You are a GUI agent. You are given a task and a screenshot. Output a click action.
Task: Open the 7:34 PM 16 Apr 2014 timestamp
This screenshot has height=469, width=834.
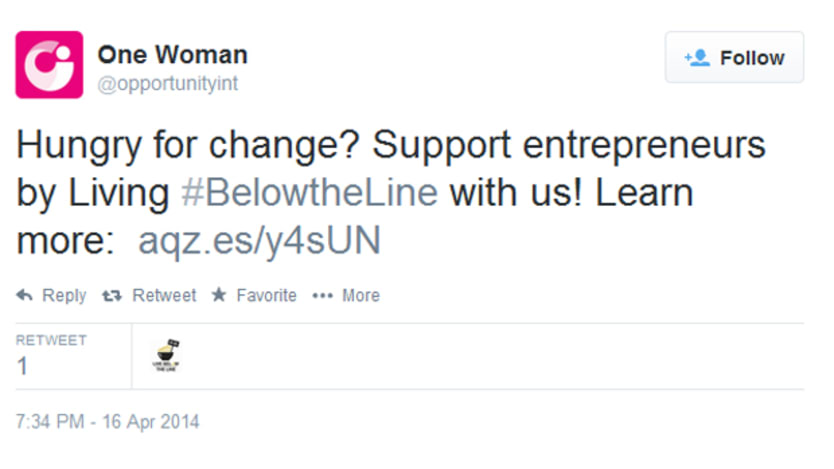107,422
